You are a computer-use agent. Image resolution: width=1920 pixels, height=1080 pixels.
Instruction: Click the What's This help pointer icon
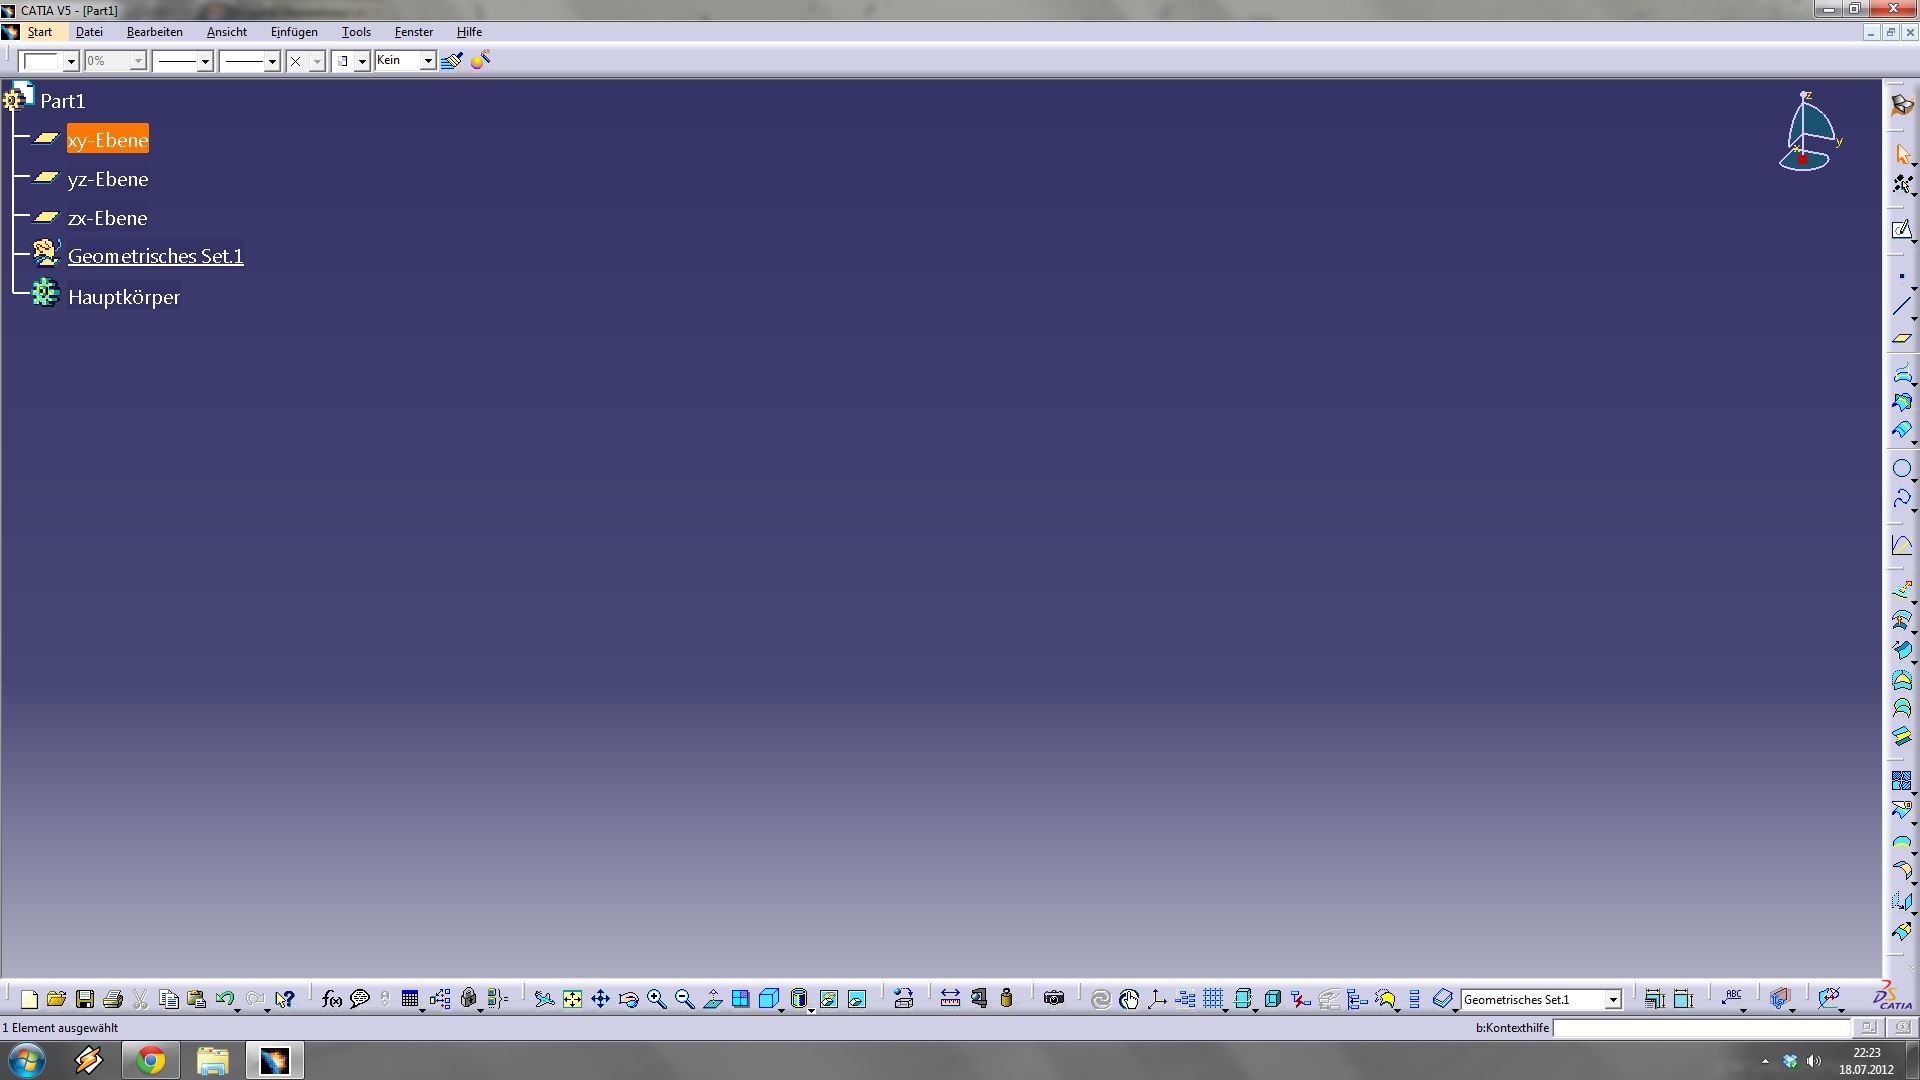coord(285,999)
